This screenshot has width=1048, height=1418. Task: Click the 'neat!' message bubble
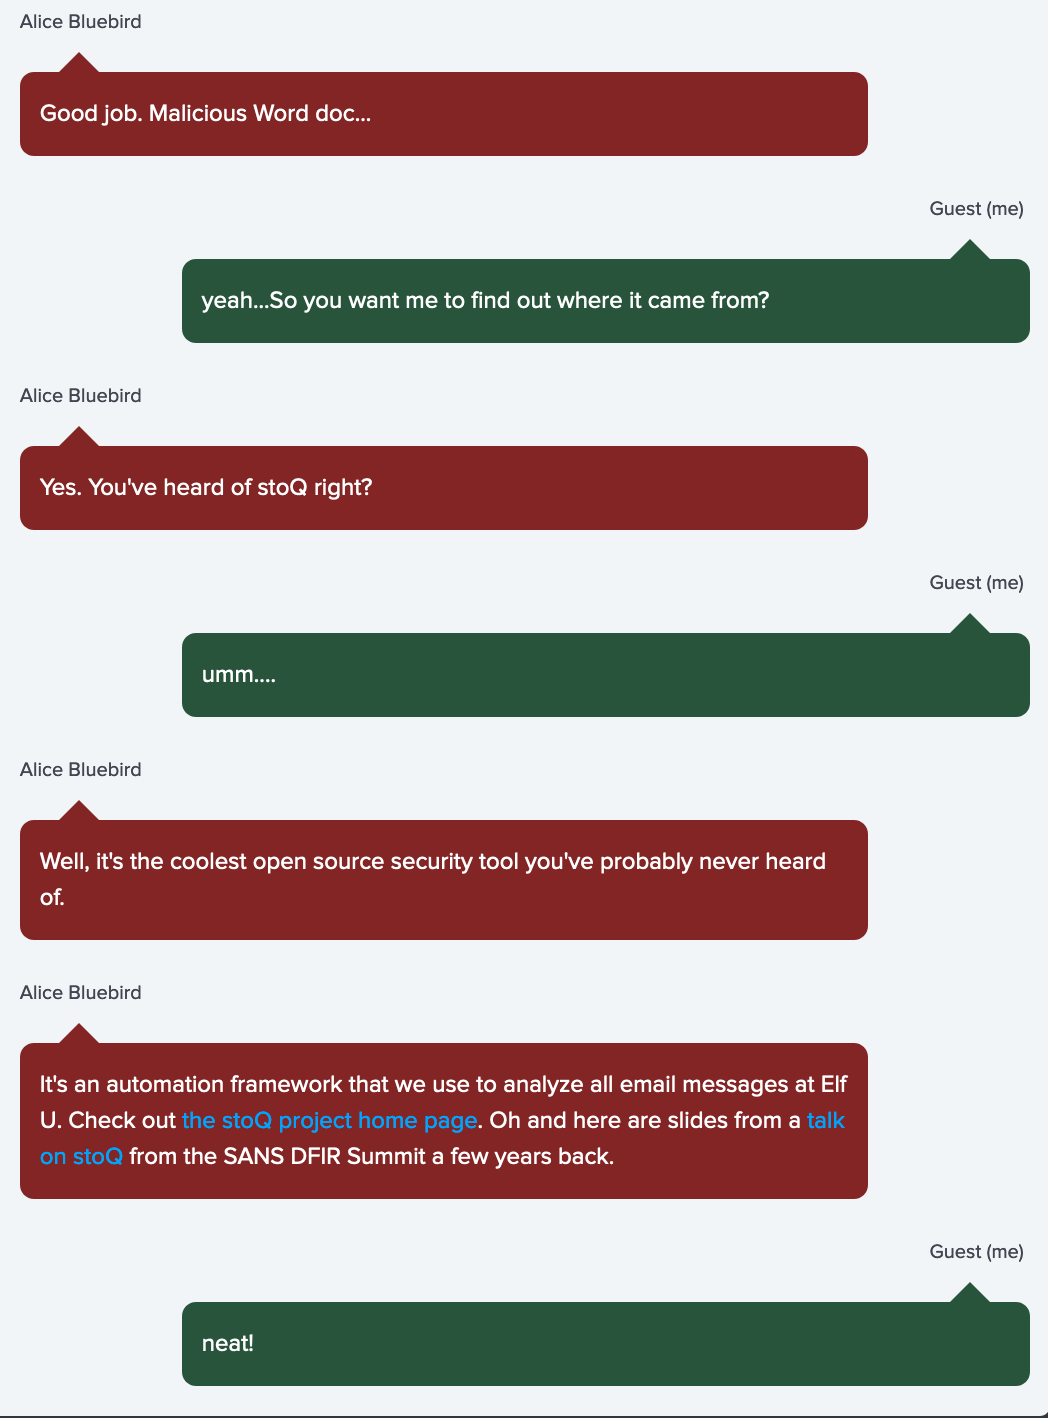tap(606, 1344)
